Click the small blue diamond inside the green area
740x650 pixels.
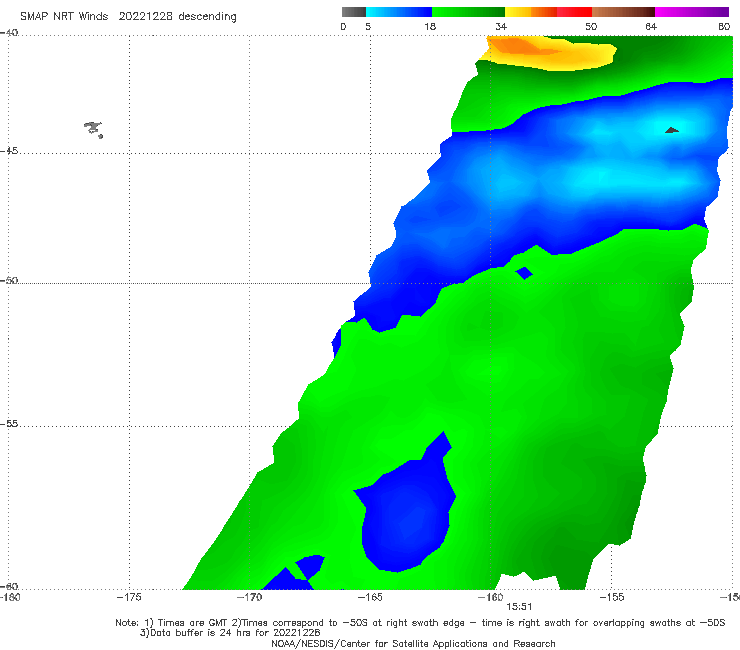pos(524,273)
